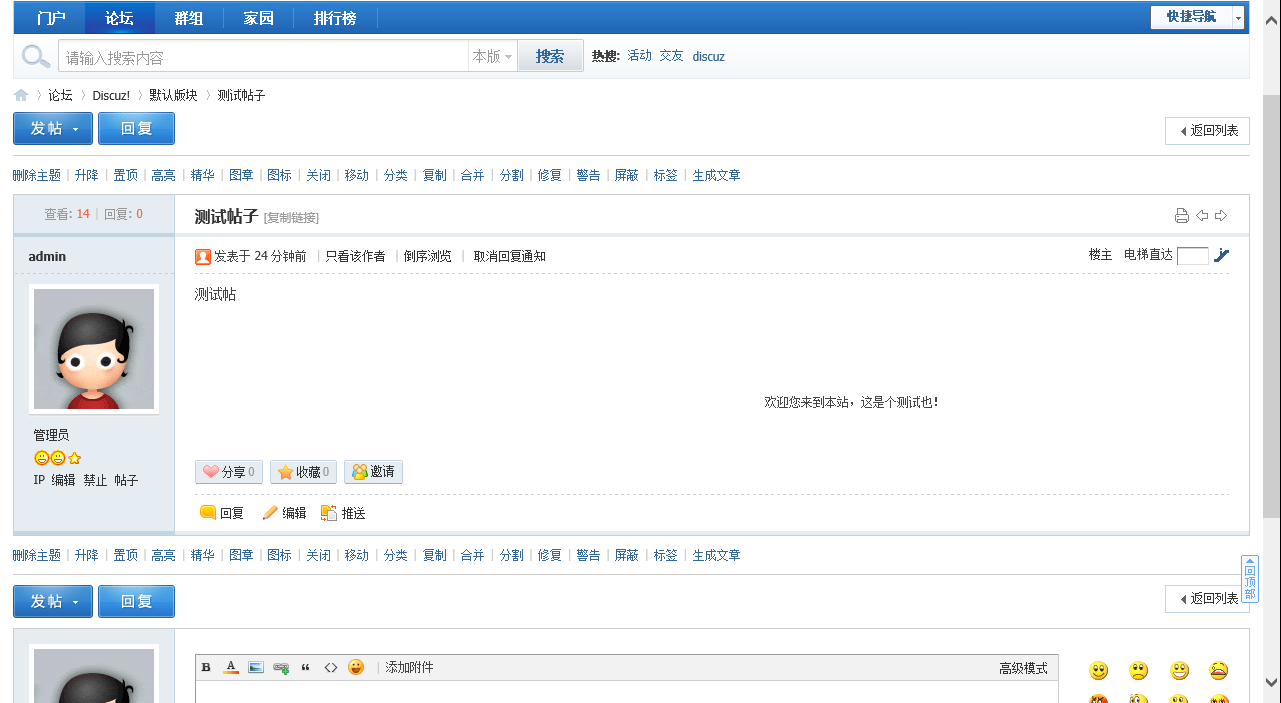Insert code block in reply editor
The height and width of the screenshot is (703, 1281).
coord(331,668)
